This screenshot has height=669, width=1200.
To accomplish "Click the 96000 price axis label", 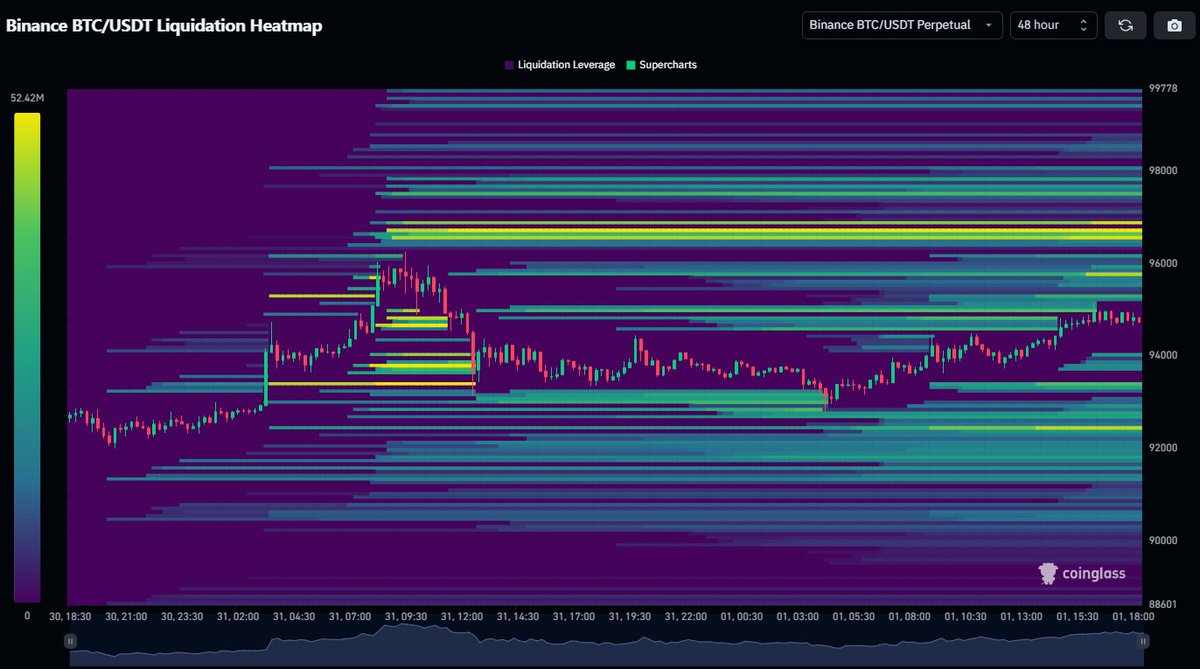I will (x=1162, y=263).
